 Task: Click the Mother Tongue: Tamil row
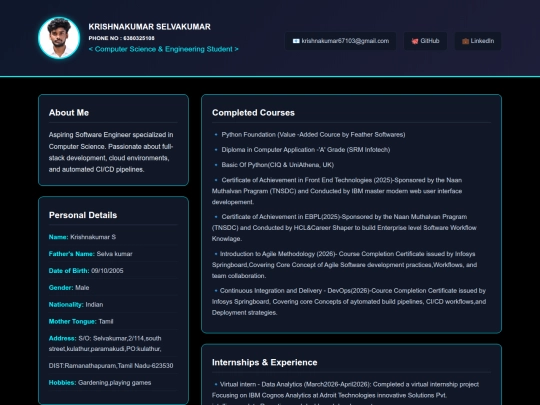(x=113, y=321)
